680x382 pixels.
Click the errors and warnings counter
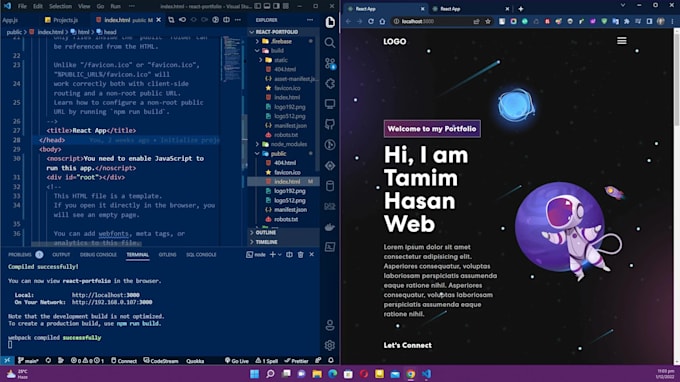(x=87, y=360)
